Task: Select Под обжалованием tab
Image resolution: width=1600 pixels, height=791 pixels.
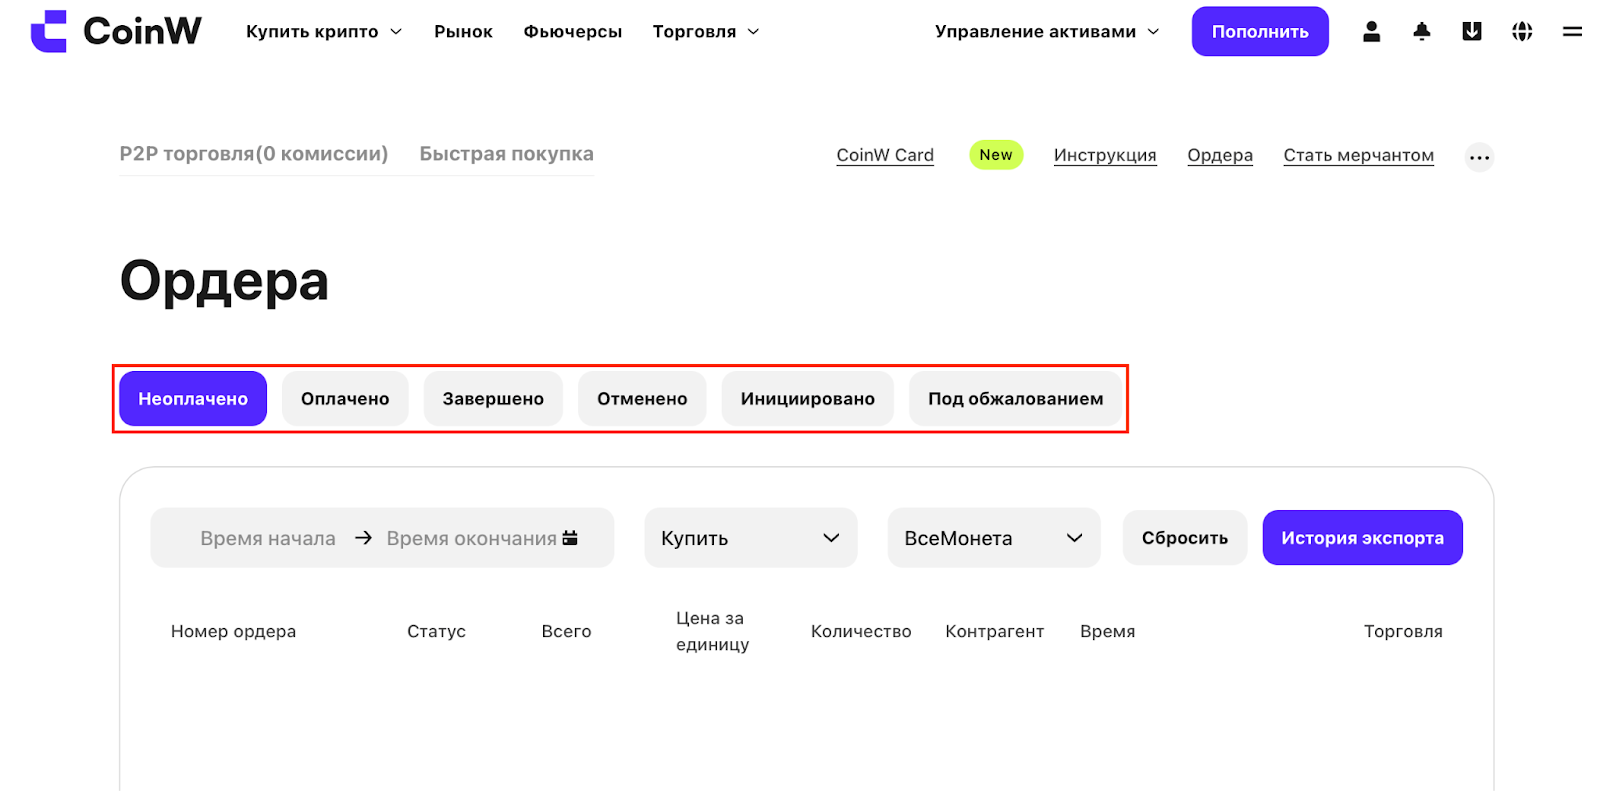Action: coord(1015,399)
